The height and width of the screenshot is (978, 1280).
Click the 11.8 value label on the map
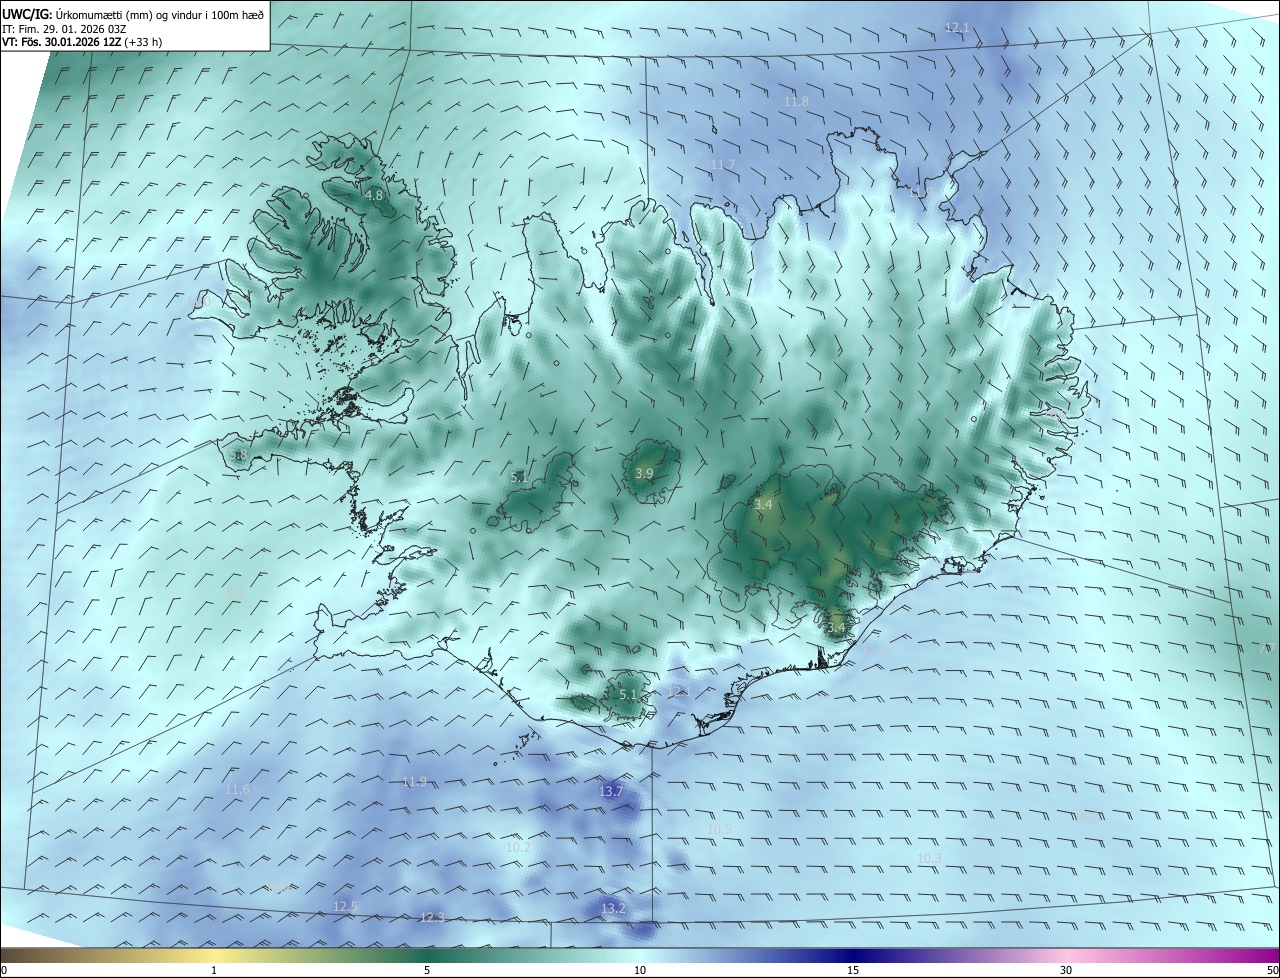pos(796,102)
